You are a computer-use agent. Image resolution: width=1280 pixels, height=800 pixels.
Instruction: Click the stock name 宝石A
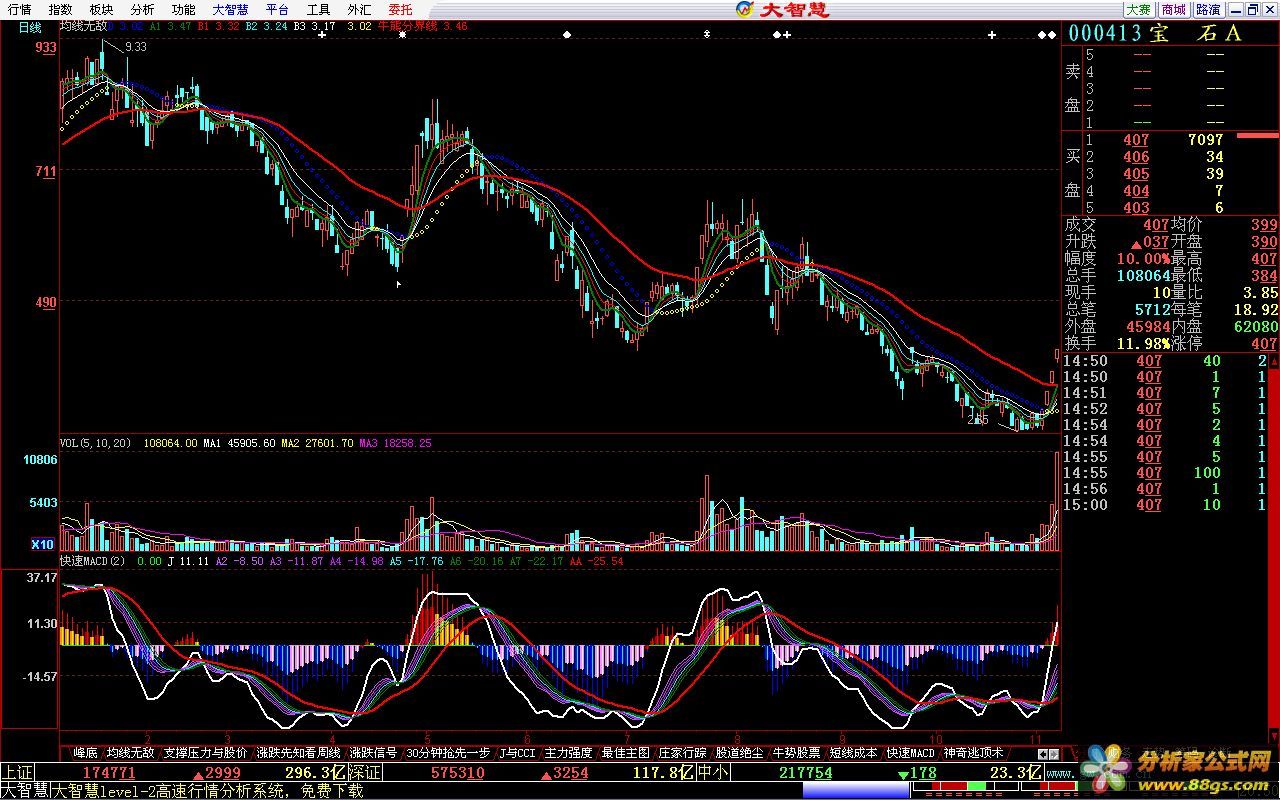tap(1196, 33)
